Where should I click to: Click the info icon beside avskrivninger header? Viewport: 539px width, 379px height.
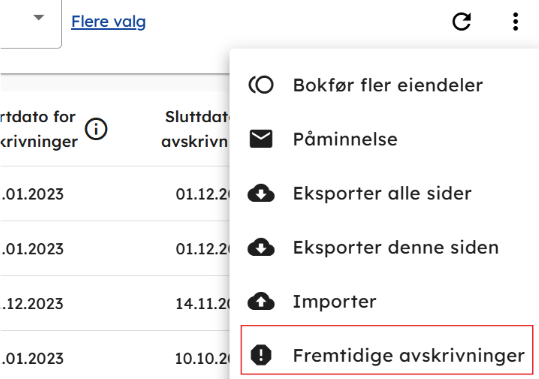(96, 129)
